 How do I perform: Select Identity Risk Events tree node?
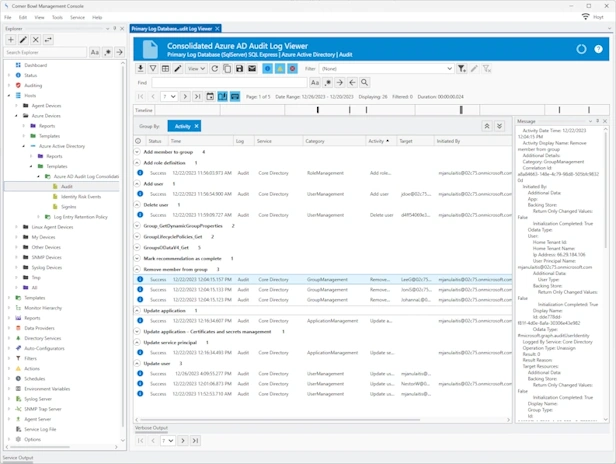(81, 196)
